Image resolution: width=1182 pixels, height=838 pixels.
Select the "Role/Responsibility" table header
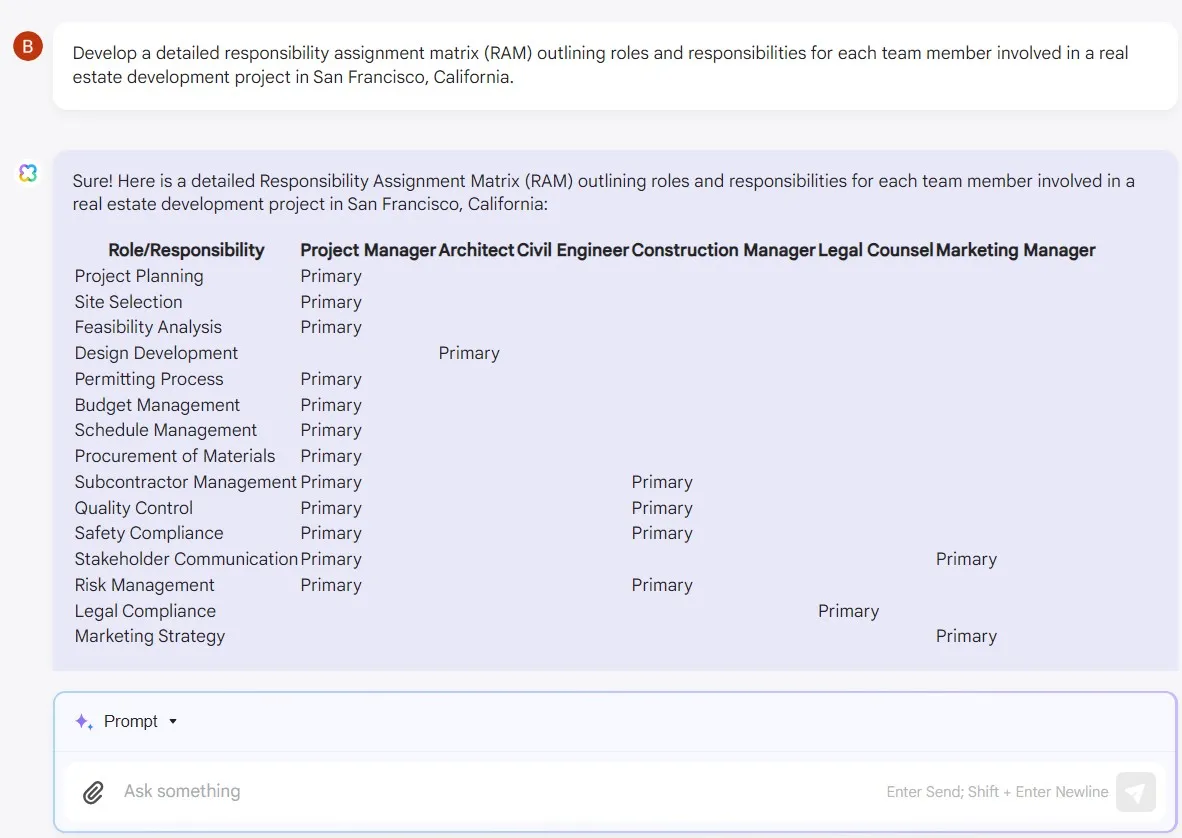[186, 250]
